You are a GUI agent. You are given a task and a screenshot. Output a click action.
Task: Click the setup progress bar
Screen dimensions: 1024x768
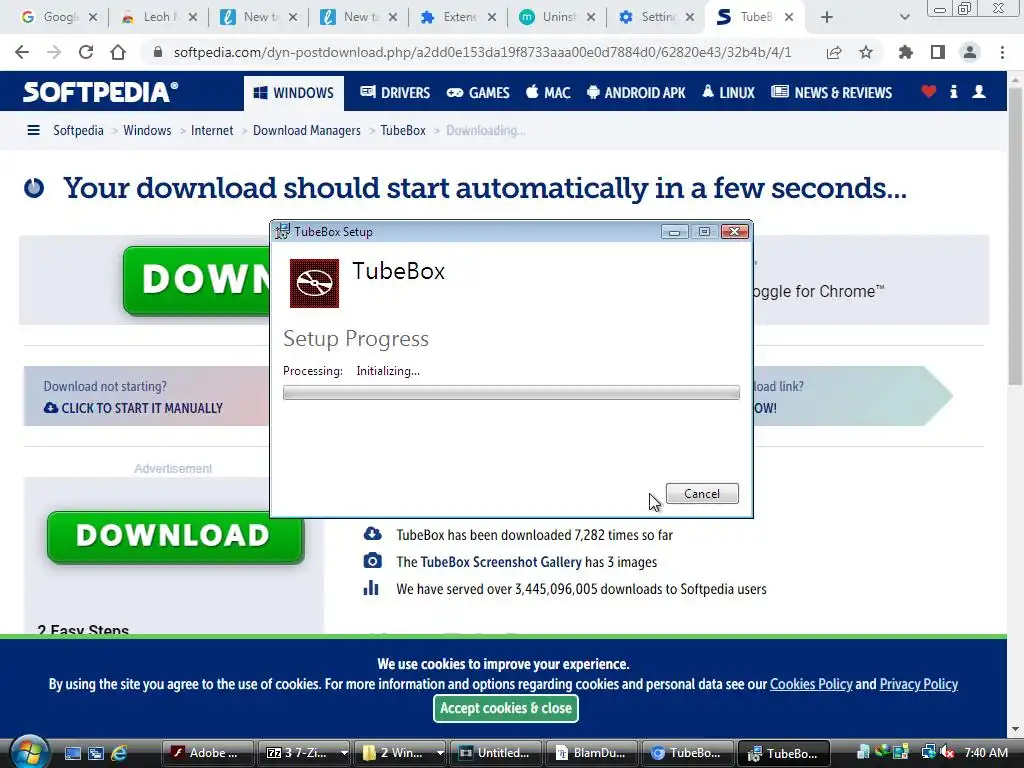[511, 392]
